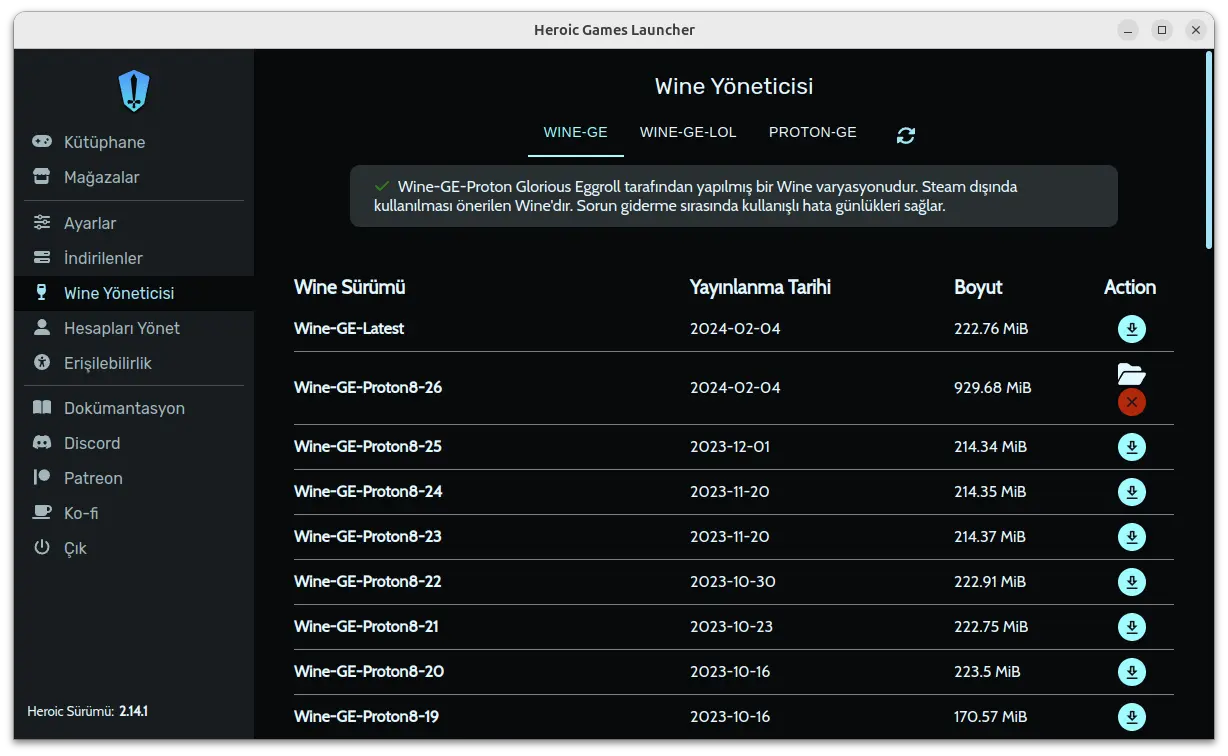The height and width of the screenshot is (756, 1228).
Task: Click the 223.5 MiB size value
Action: pos(987,671)
